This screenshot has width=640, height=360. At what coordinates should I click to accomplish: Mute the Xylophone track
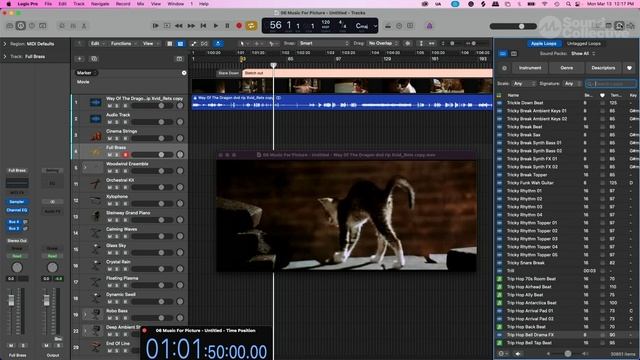tap(109, 204)
